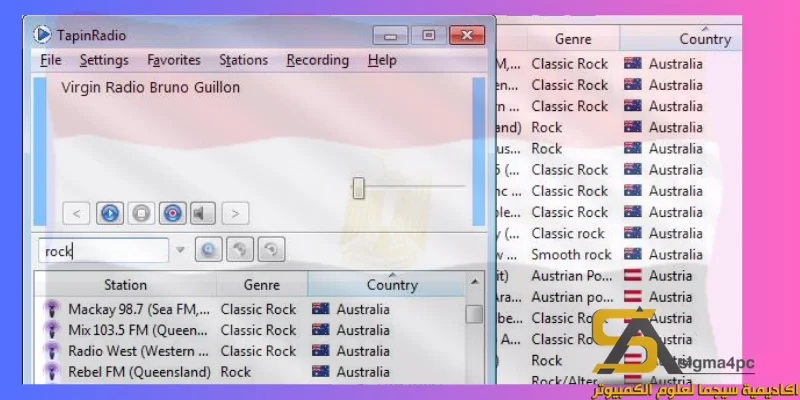
Task: Click Classic Rock genre of Radio West
Action: coord(258,351)
